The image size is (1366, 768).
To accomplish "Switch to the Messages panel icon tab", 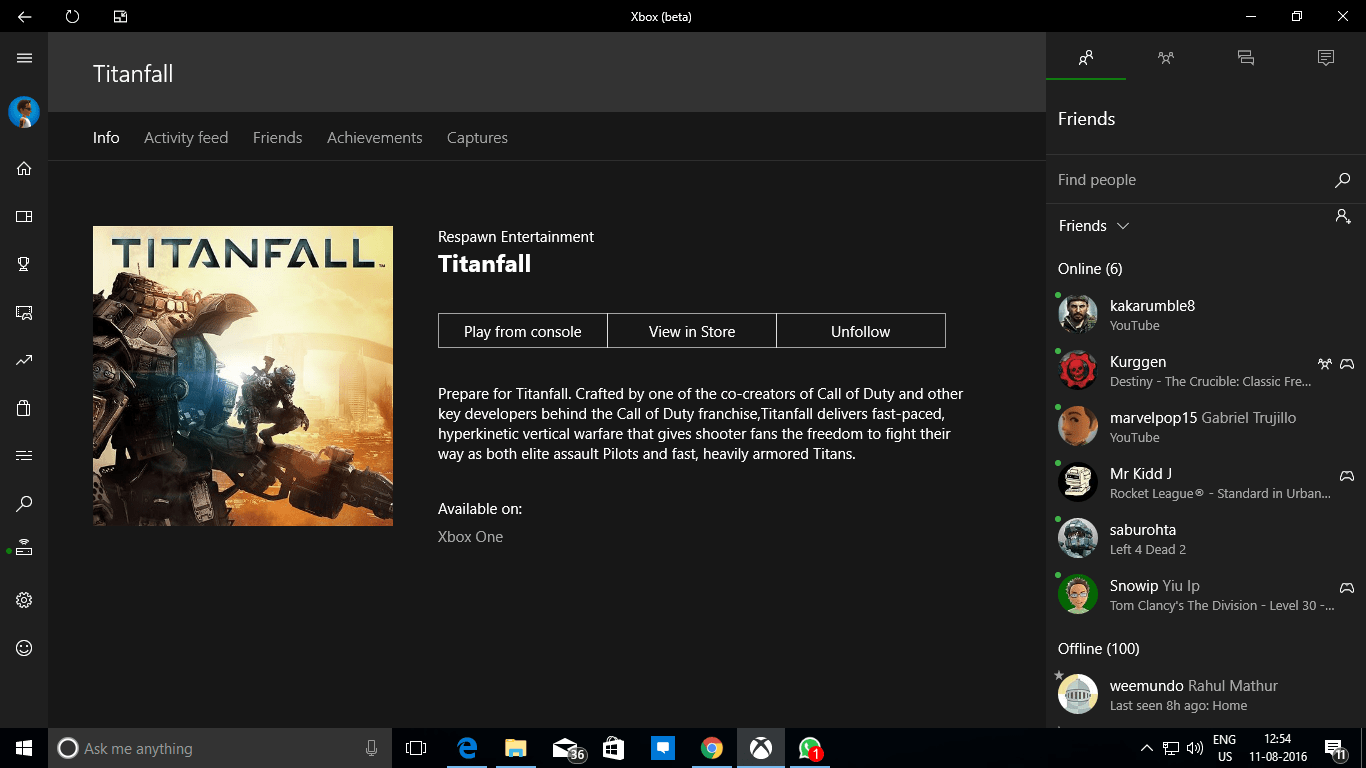I will 1246,58.
